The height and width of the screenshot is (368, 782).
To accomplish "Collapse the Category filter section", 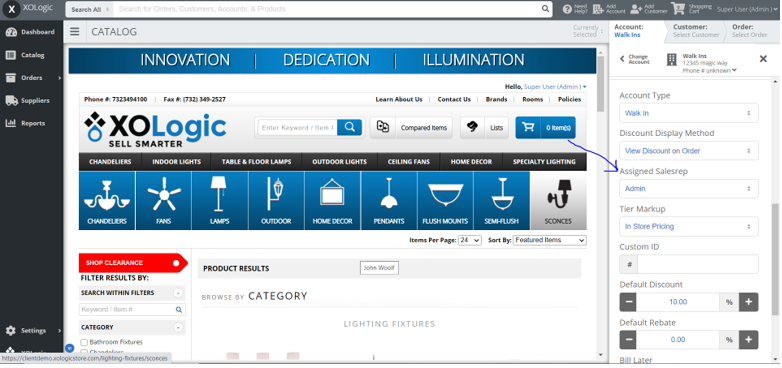I will tap(178, 328).
